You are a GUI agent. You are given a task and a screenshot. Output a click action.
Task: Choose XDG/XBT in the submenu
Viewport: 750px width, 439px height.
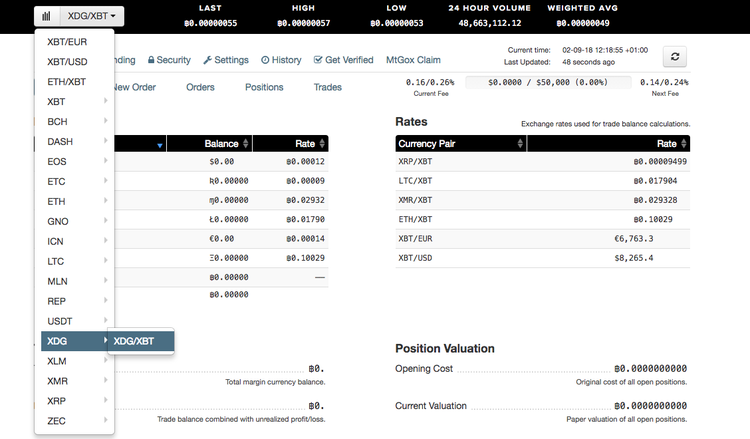(140, 341)
